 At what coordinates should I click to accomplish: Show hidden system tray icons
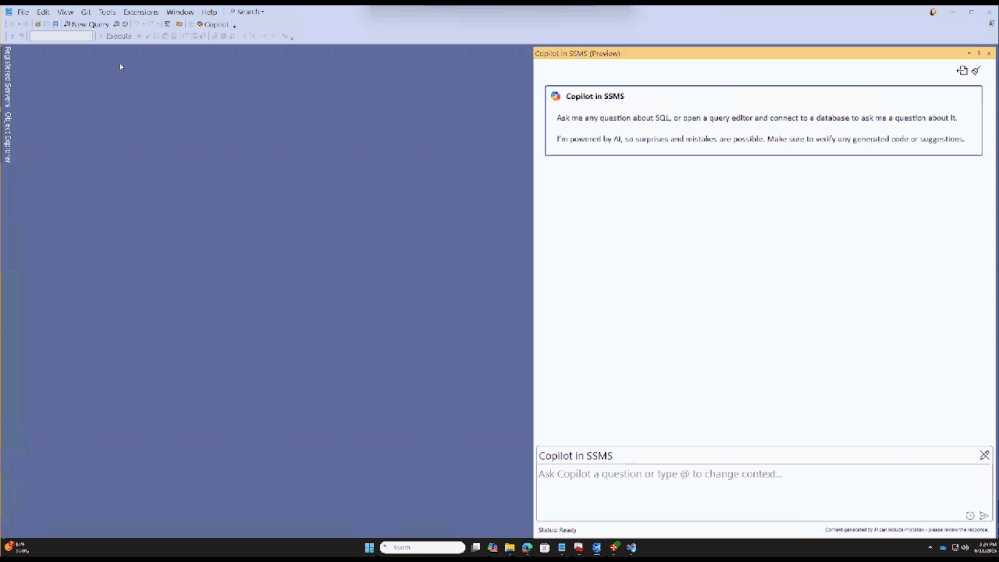click(x=930, y=547)
